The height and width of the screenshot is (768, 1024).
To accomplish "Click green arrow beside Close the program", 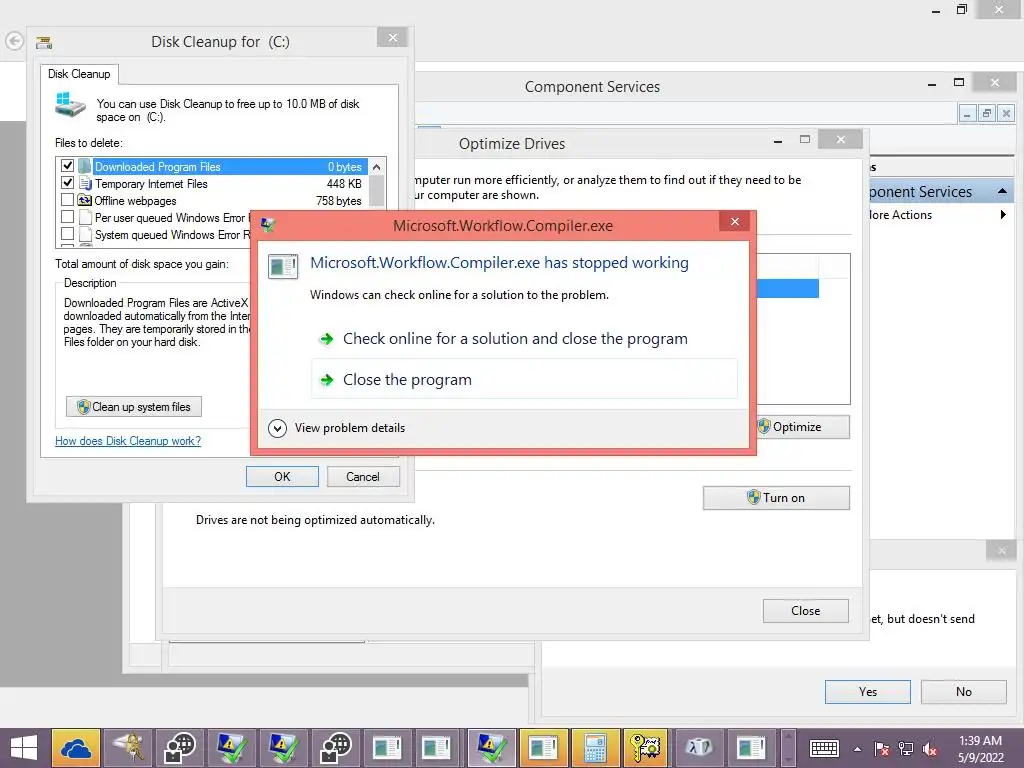I will pyautogui.click(x=327, y=379).
